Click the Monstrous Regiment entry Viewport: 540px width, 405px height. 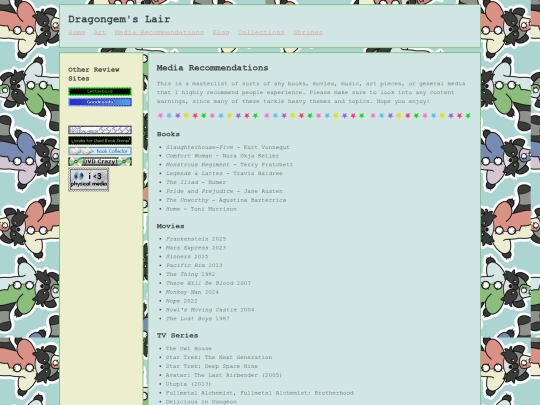click(229, 165)
